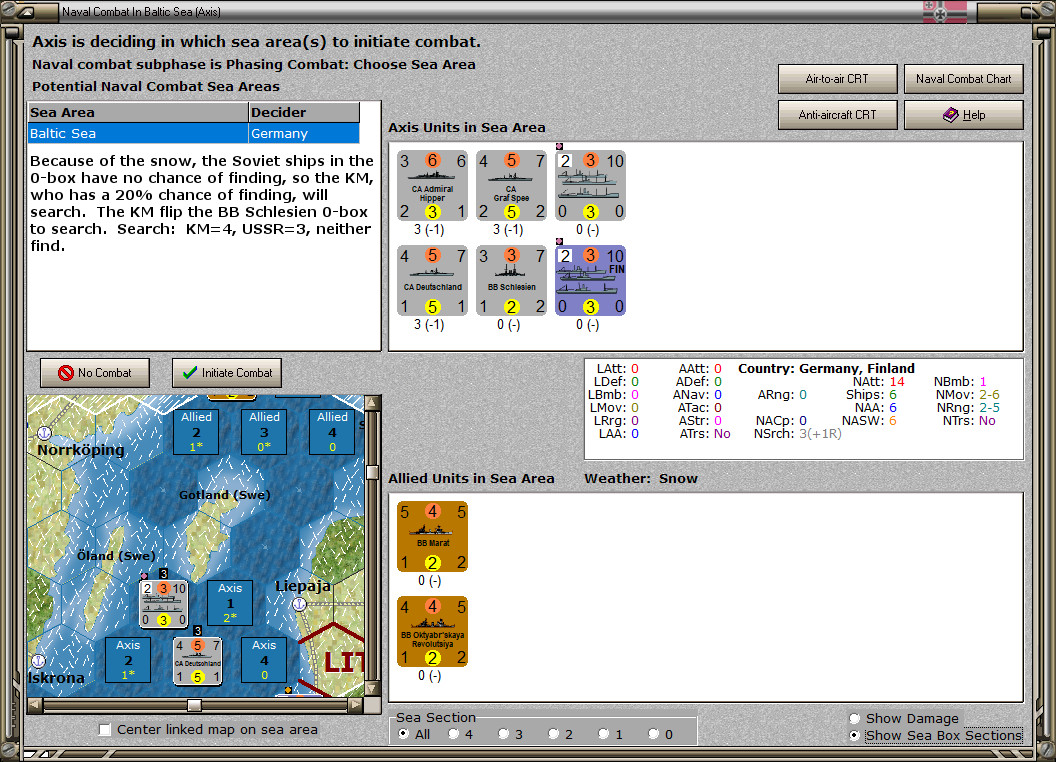Click the Axis 2 sea box on map
The width and height of the screenshot is (1056, 762).
(x=128, y=660)
